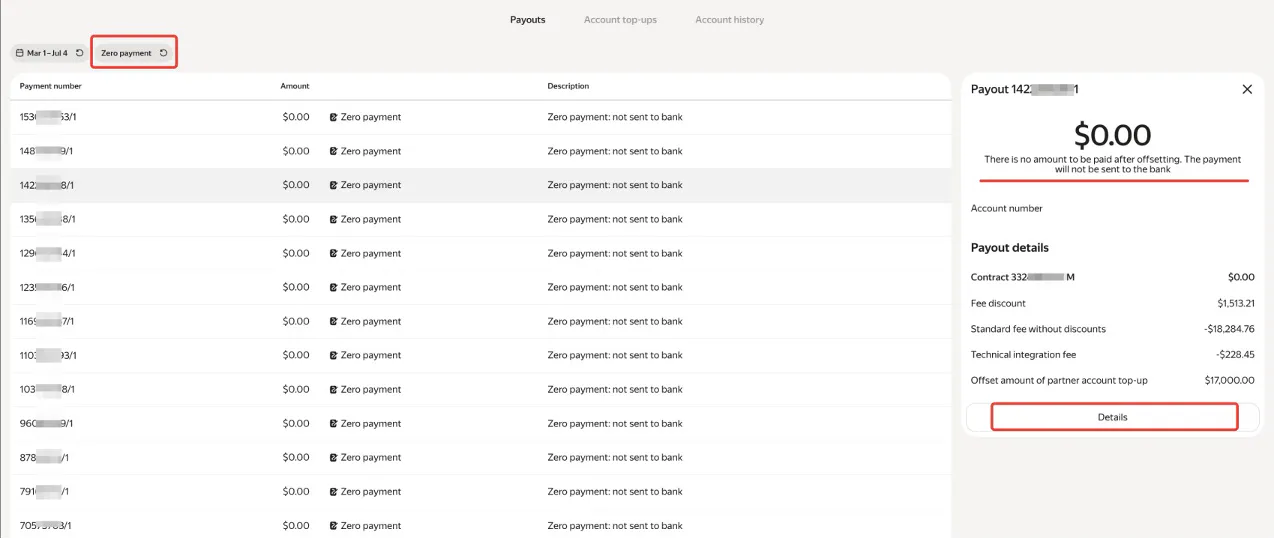Click Zero payment icon in row 148
The height and width of the screenshot is (539, 1275).
tap(334, 151)
